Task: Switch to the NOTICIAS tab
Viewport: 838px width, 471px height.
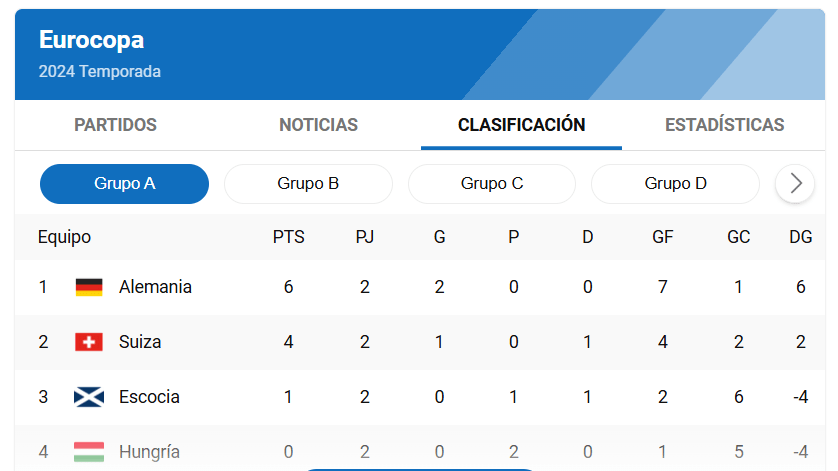Action: [x=319, y=125]
